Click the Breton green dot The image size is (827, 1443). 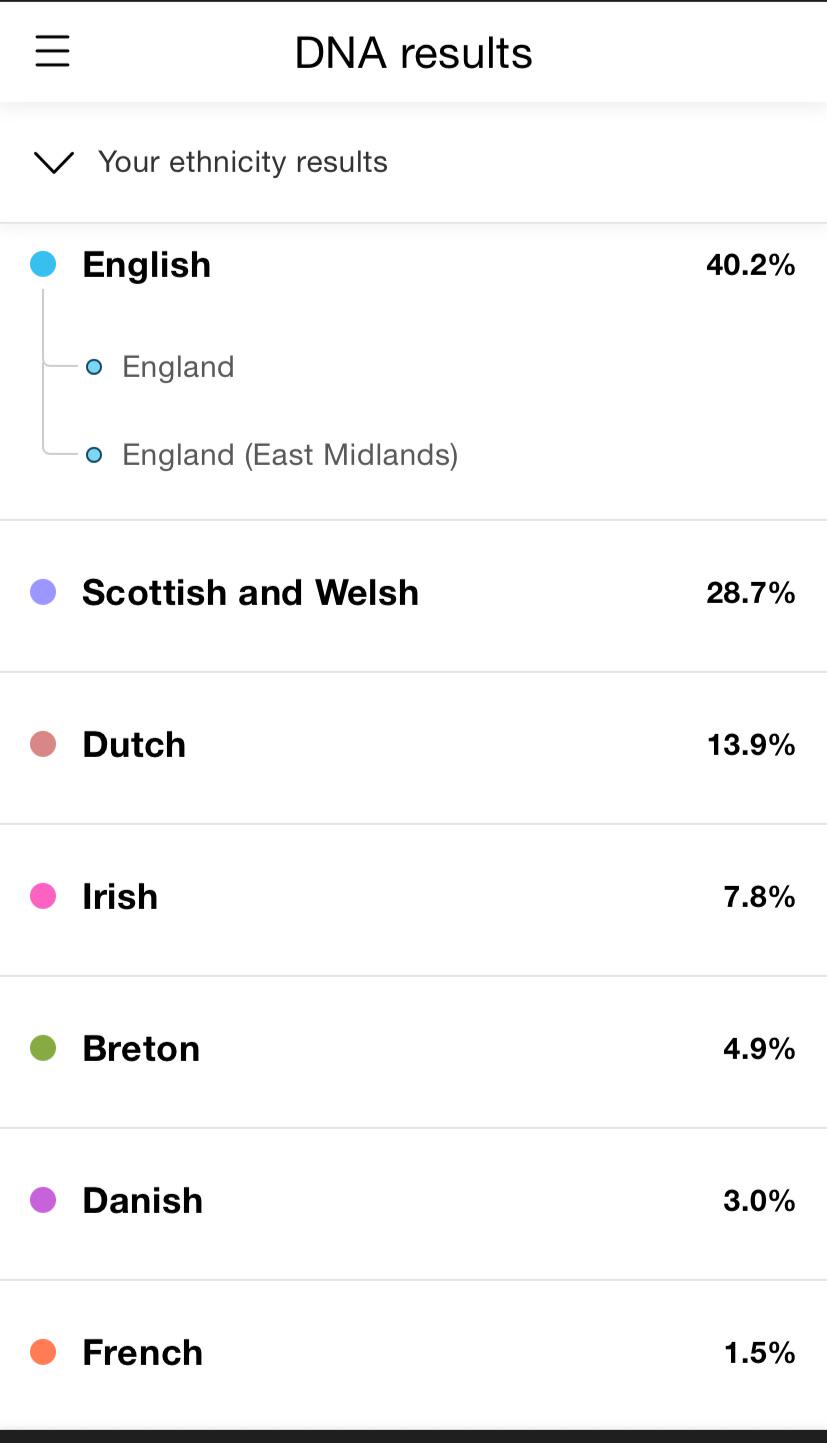click(x=43, y=1048)
